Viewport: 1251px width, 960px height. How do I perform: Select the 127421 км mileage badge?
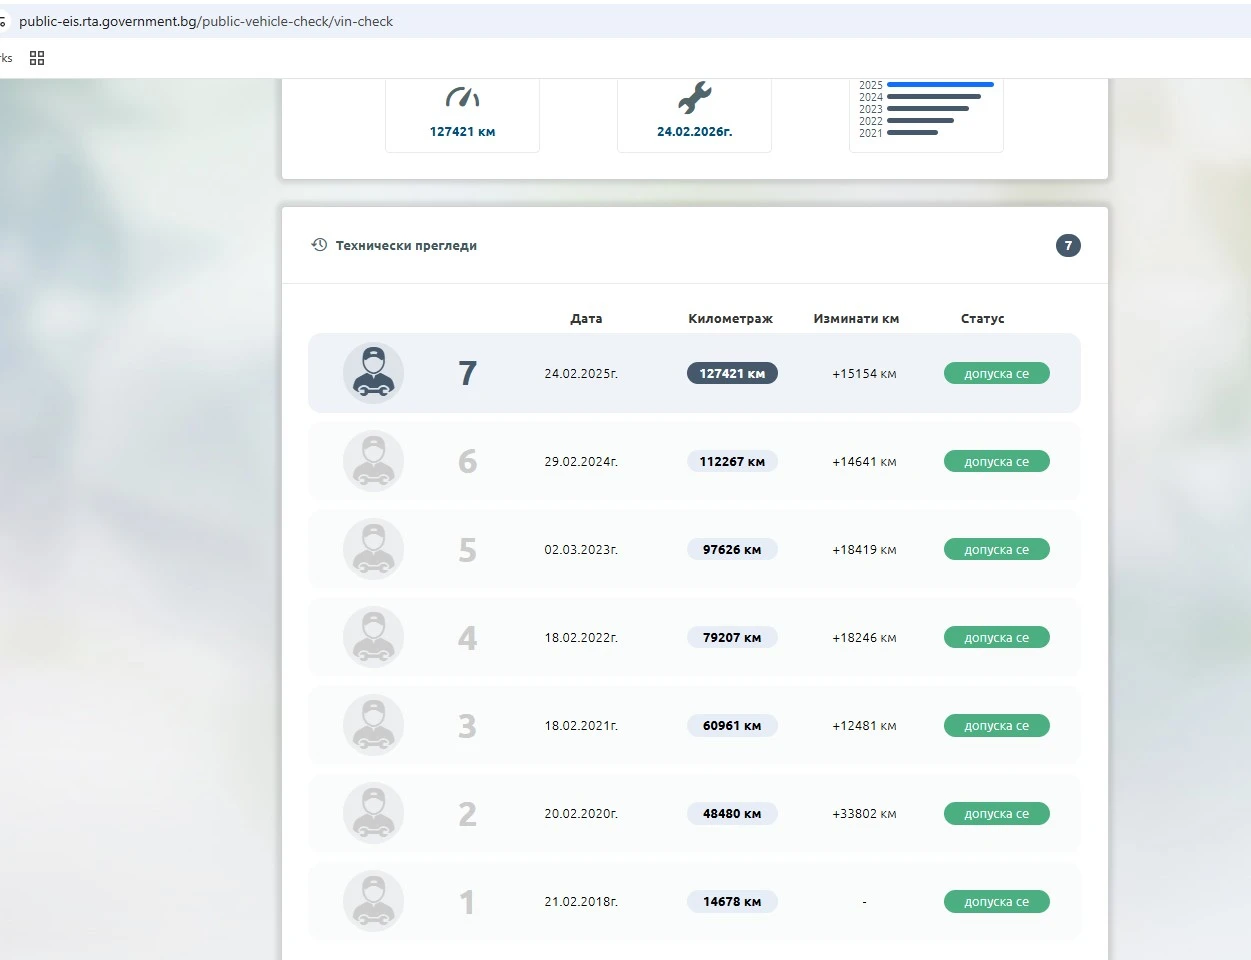tap(732, 373)
